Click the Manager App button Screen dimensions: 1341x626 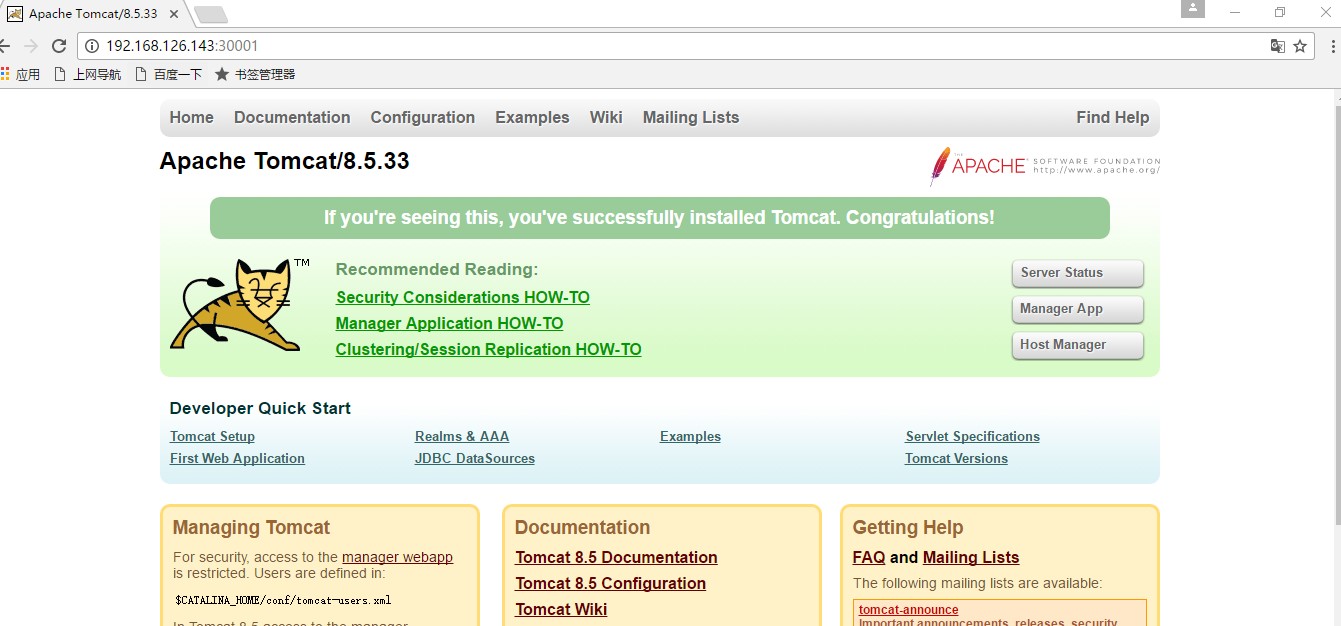point(1078,309)
